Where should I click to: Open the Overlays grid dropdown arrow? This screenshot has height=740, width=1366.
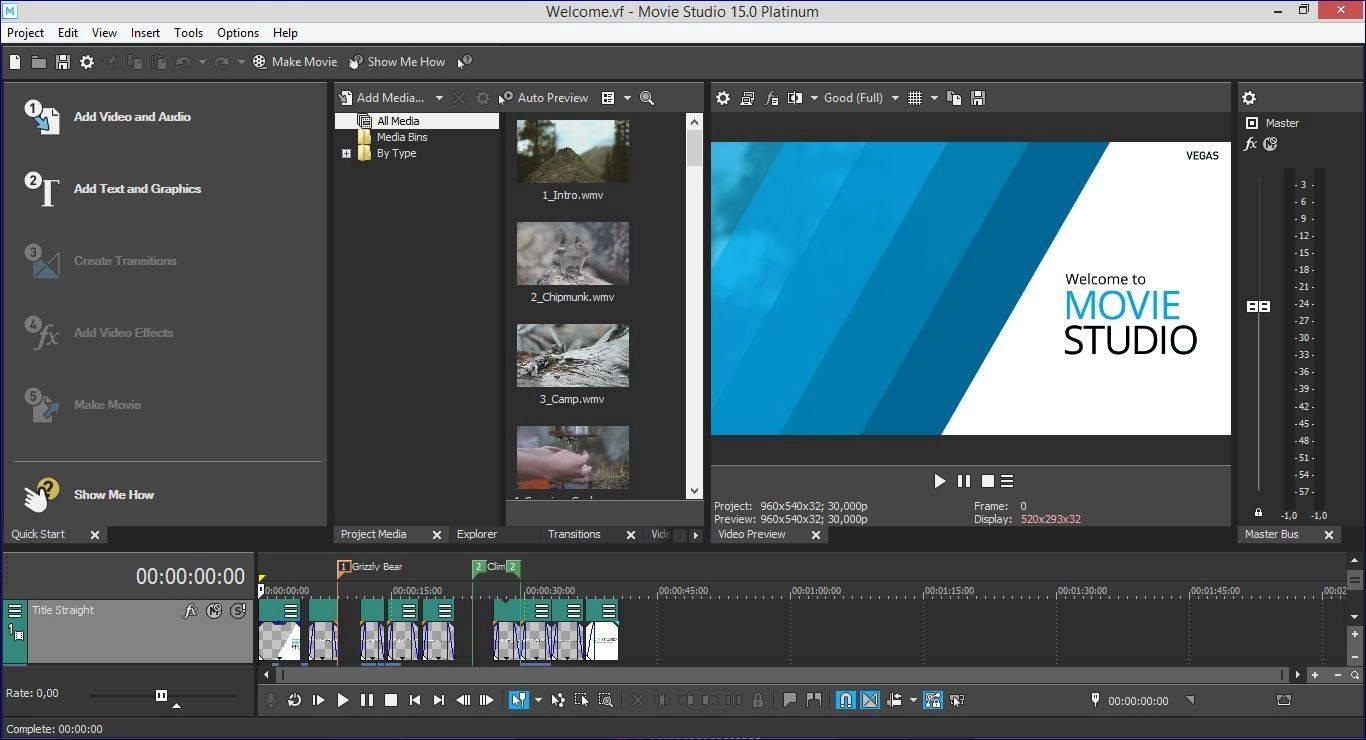[934, 98]
